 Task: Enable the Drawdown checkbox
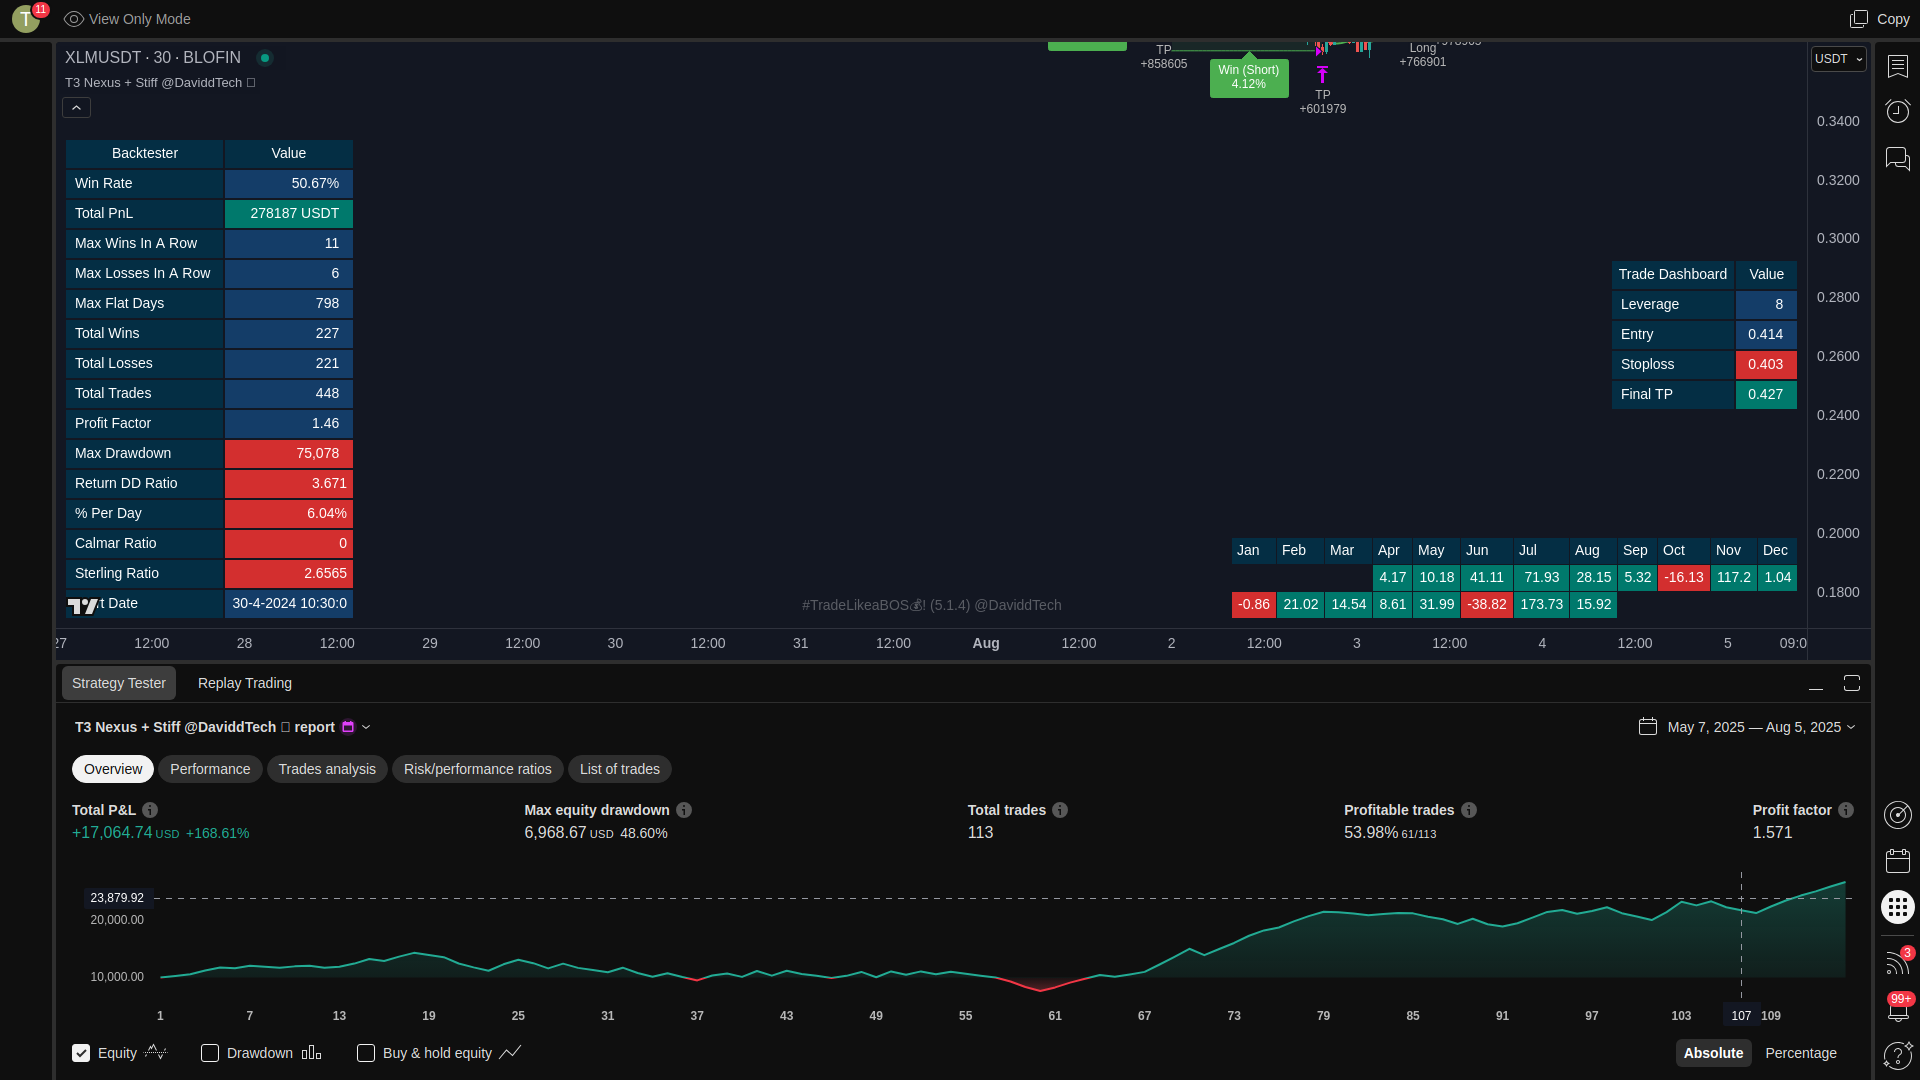point(210,1053)
